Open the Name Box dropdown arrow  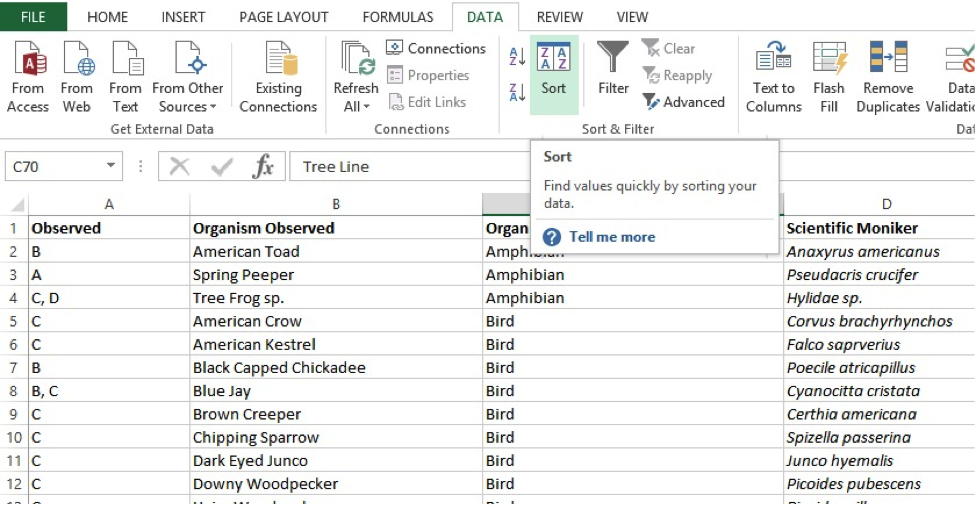pos(110,167)
